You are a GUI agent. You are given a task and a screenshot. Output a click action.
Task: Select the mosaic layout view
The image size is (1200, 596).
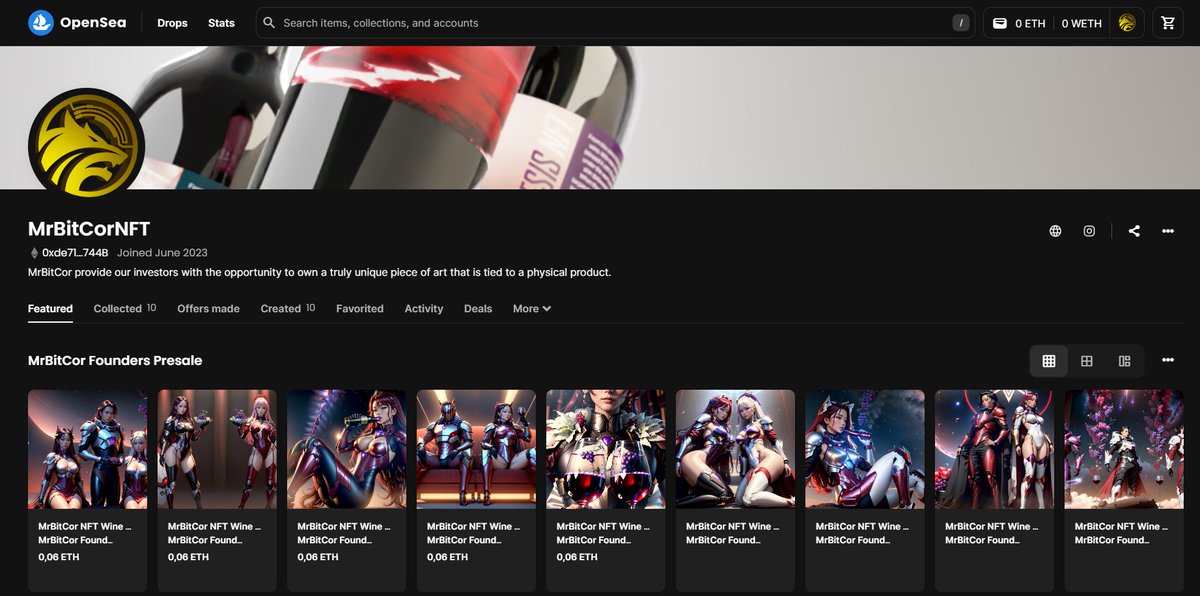click(1125, 361)
